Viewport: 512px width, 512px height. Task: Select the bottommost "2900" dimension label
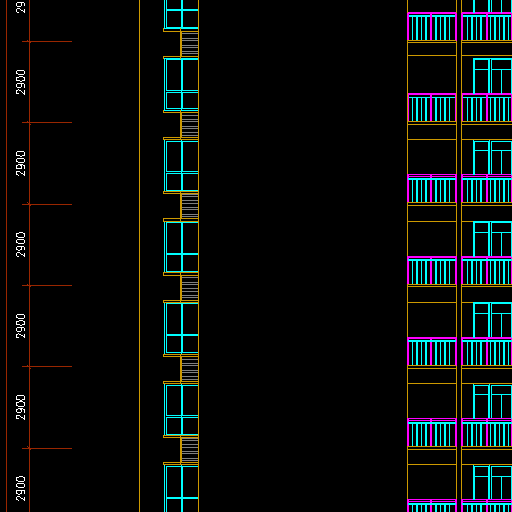pos(21,489)
